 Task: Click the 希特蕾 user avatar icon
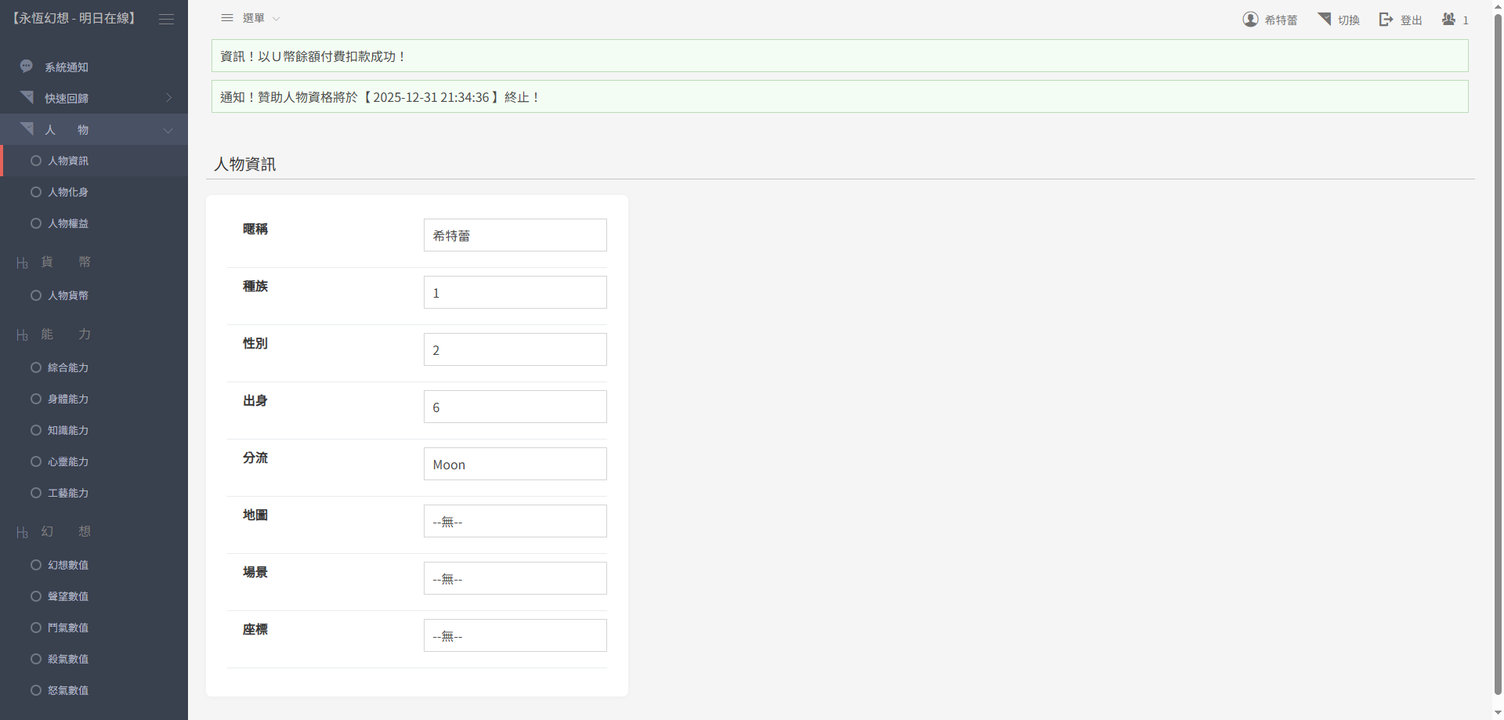pos(1250,19)
